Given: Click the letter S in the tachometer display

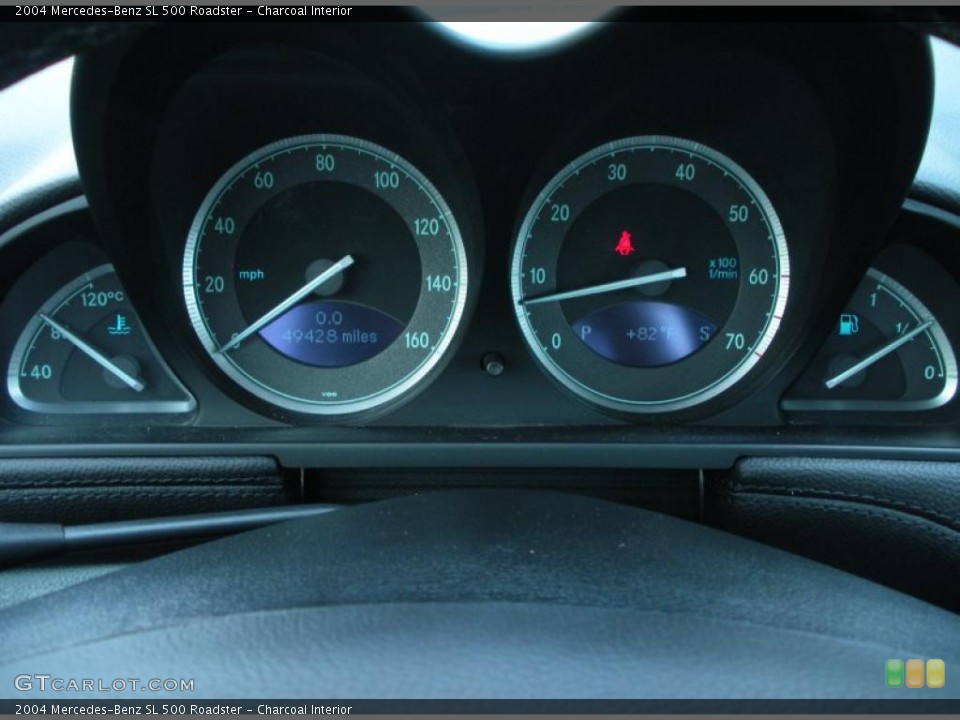Looking at the screenshot, I should [x=704, y=333].
